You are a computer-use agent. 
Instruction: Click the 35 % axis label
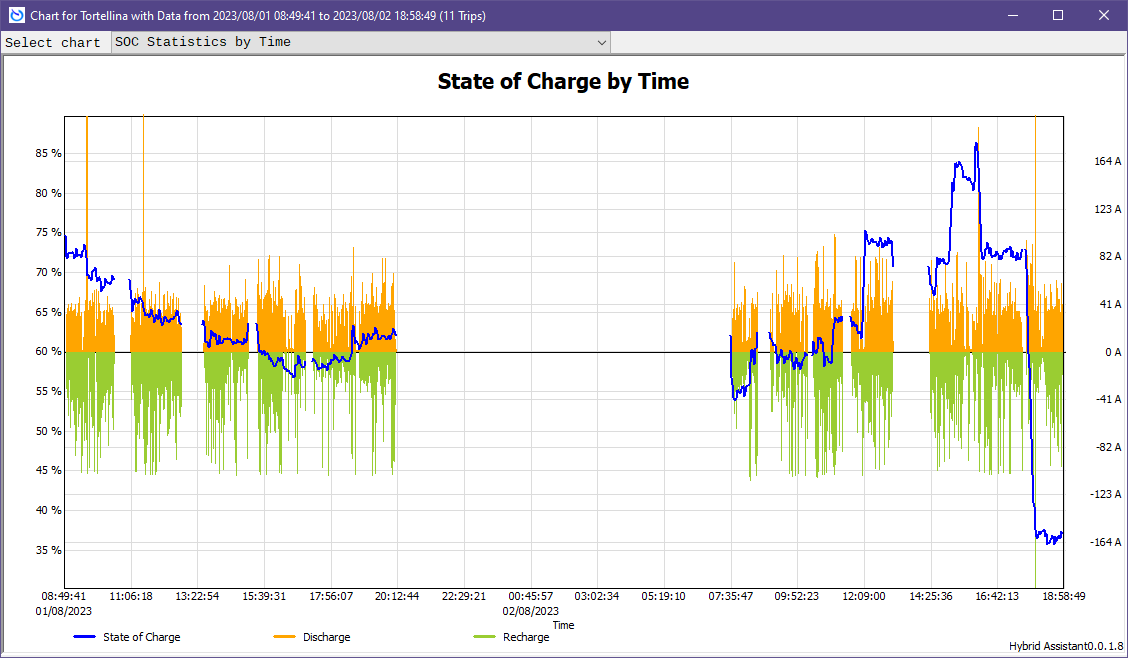click(x=48, y=550)
